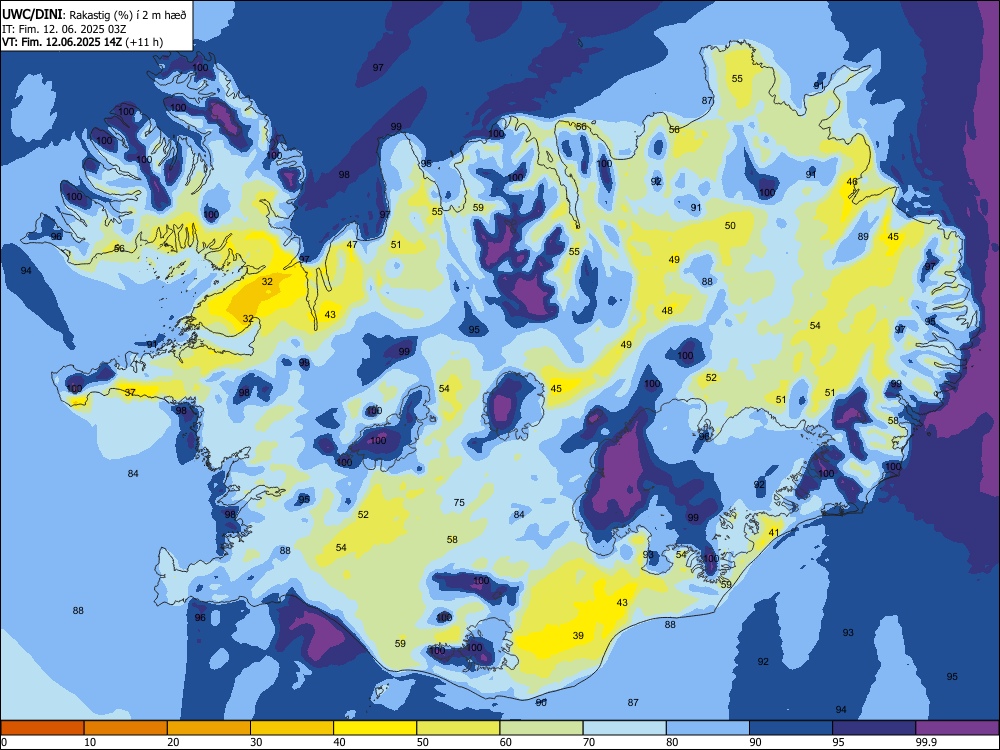Click the title text 'UWC/DINI: Rakastig (%) í 2 m hæð'

click(94, 14)
